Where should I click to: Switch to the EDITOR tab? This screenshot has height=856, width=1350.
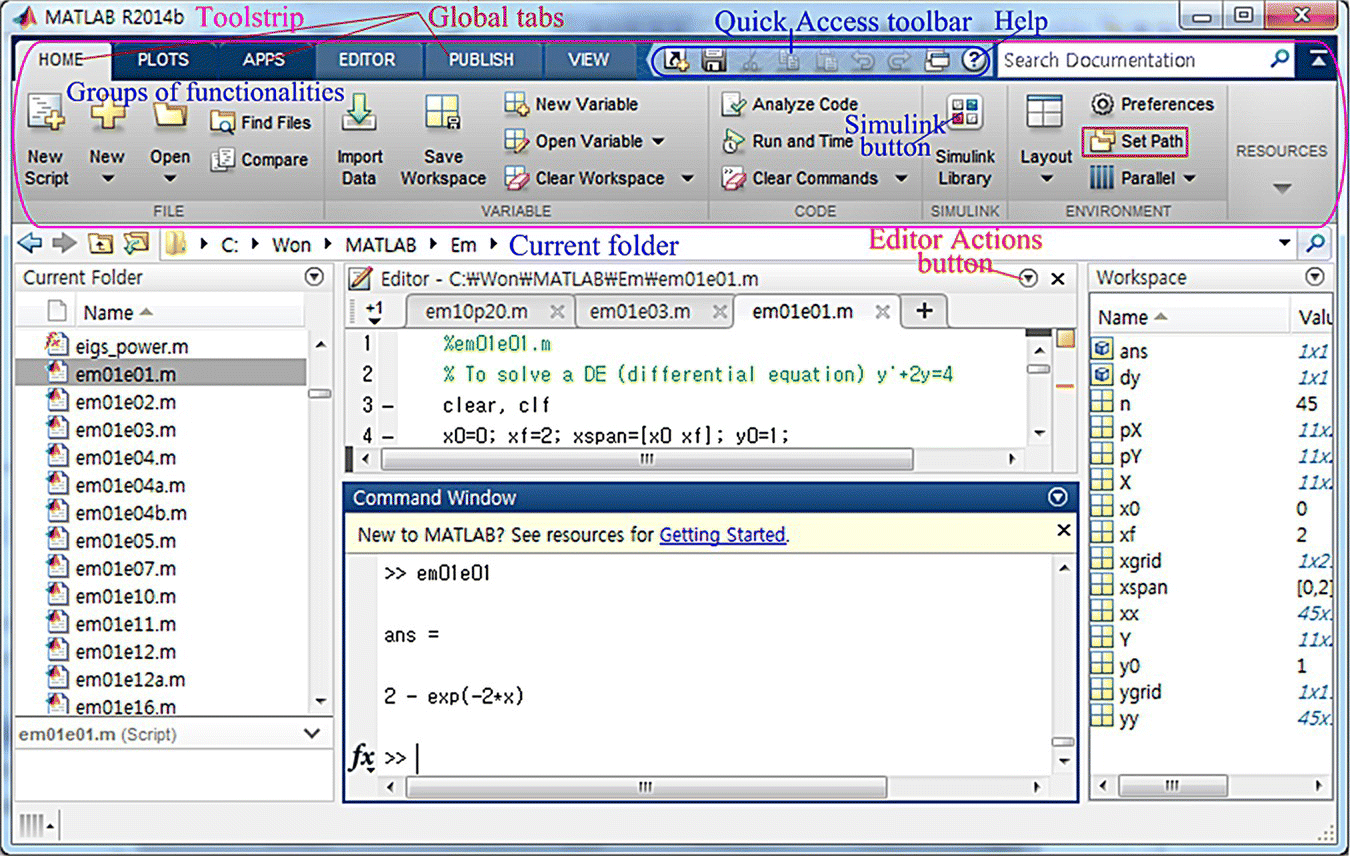(x=367, y=60)
